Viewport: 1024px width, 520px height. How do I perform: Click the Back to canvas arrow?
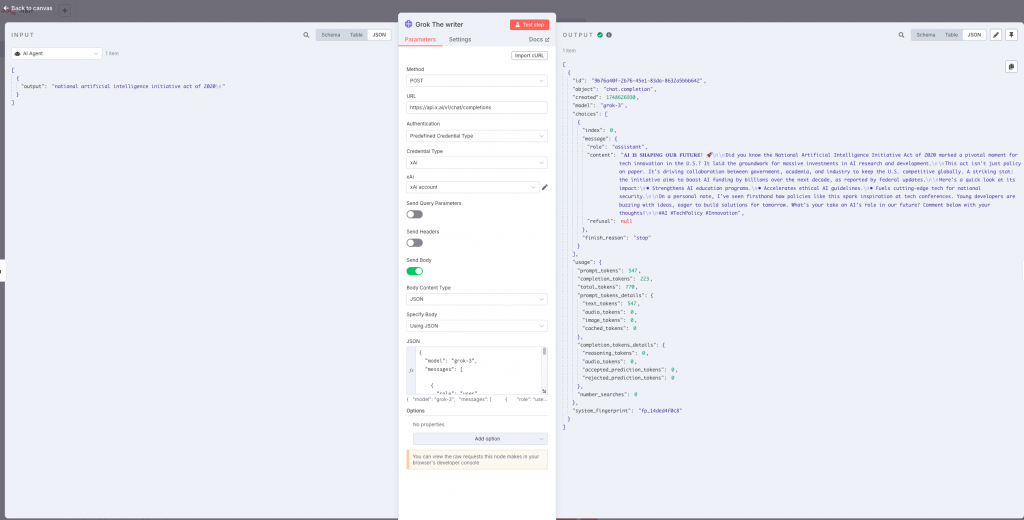point(6,7)
